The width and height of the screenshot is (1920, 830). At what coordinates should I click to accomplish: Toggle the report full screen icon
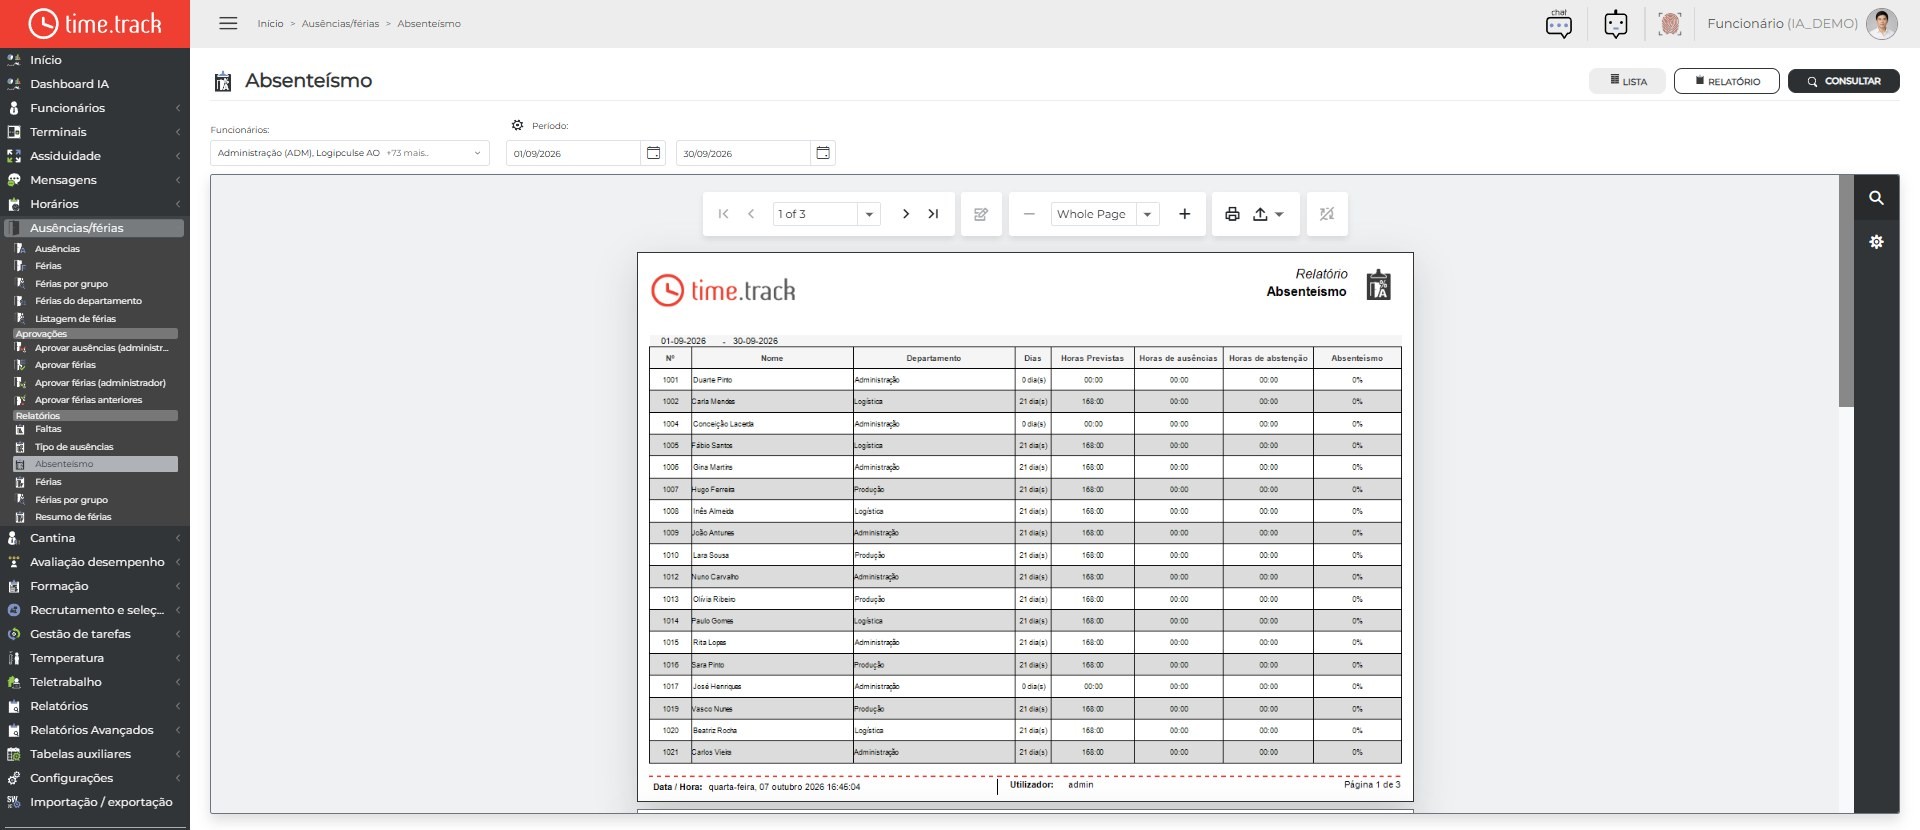tap(1327, 214)
